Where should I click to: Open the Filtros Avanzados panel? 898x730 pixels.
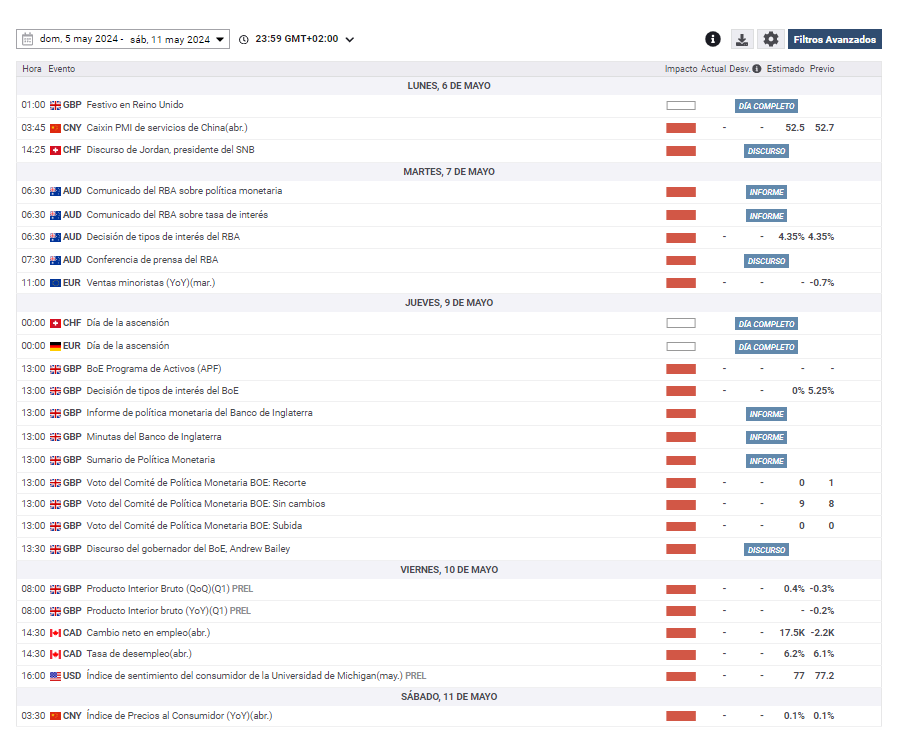(834, 40)
